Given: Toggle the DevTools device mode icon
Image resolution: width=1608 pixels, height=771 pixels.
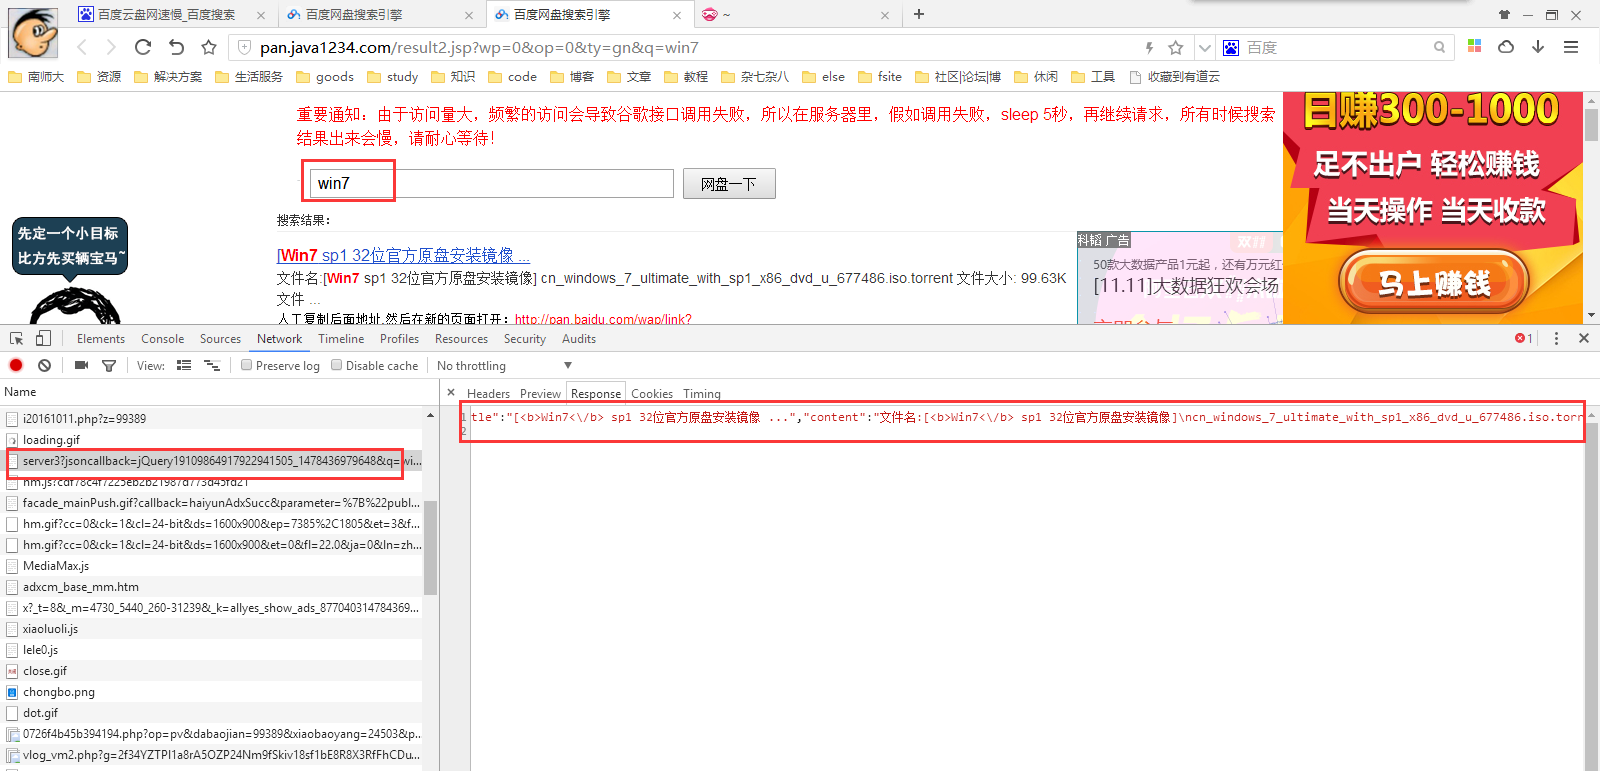Looking at the screenshot, I should coord(43,339).
